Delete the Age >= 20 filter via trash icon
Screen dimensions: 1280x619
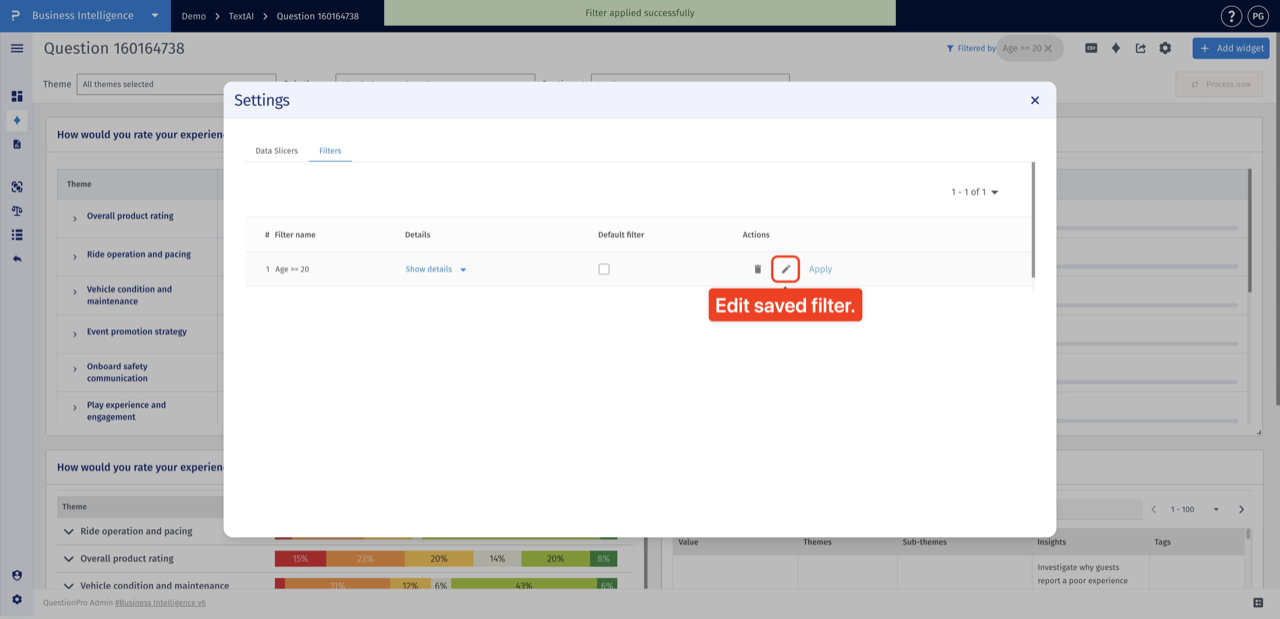tap(758, 269)
